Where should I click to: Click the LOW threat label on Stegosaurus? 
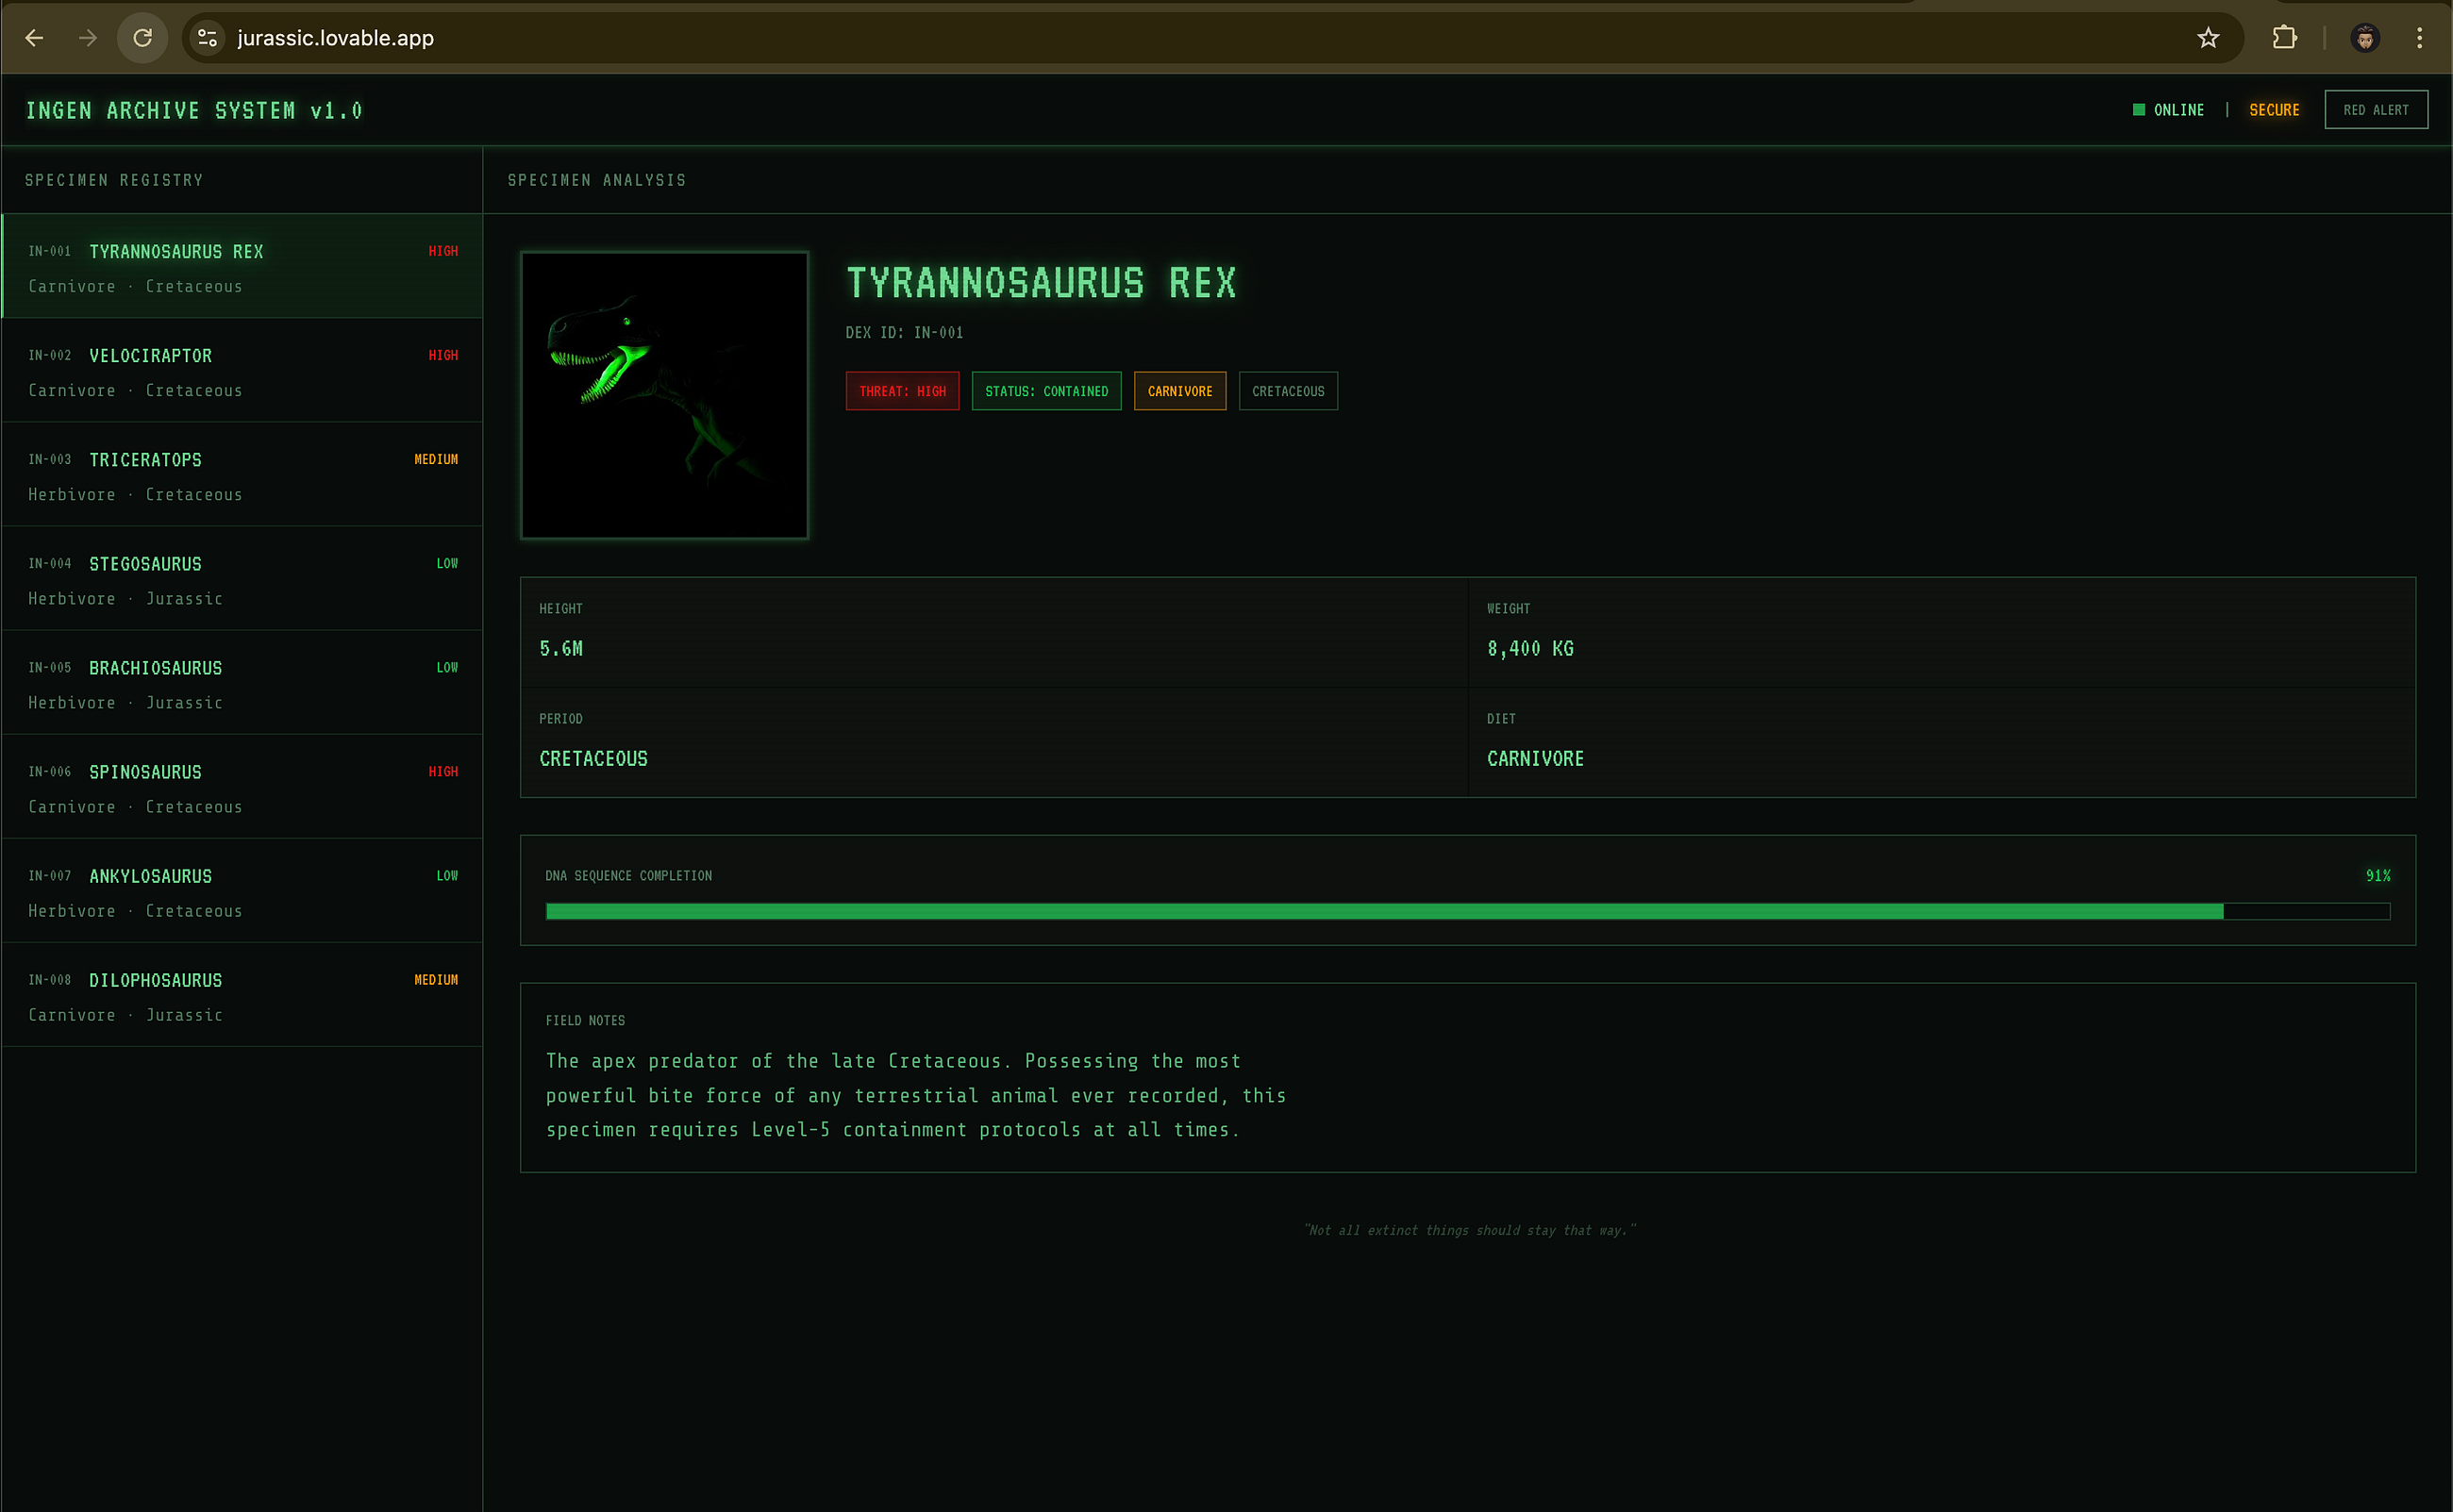click(447, 563)
